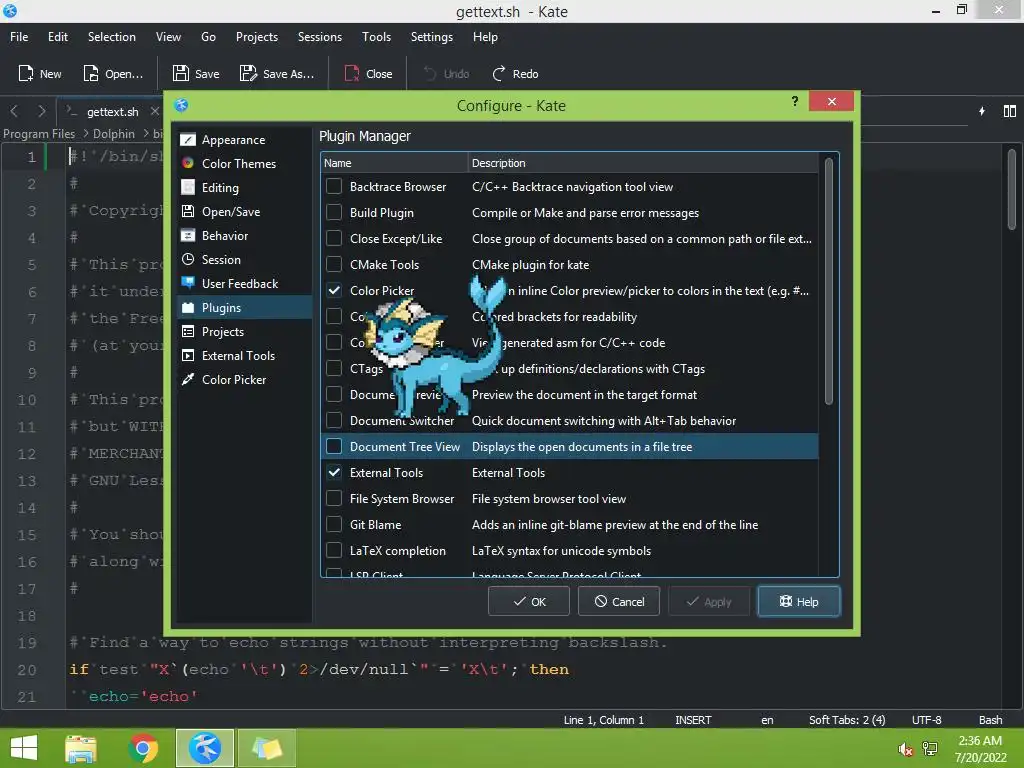Screen dimensions: 1024x768
Task: Open File Explorer from the taskbar
Action: [x=81, y=748]
